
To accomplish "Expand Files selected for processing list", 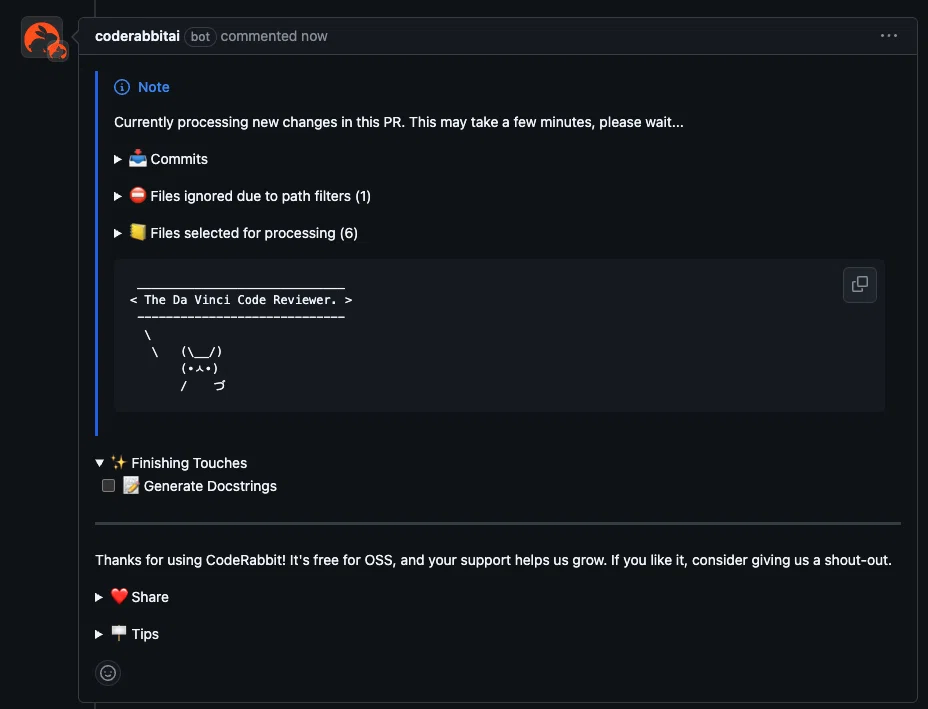I will point(236,233).
